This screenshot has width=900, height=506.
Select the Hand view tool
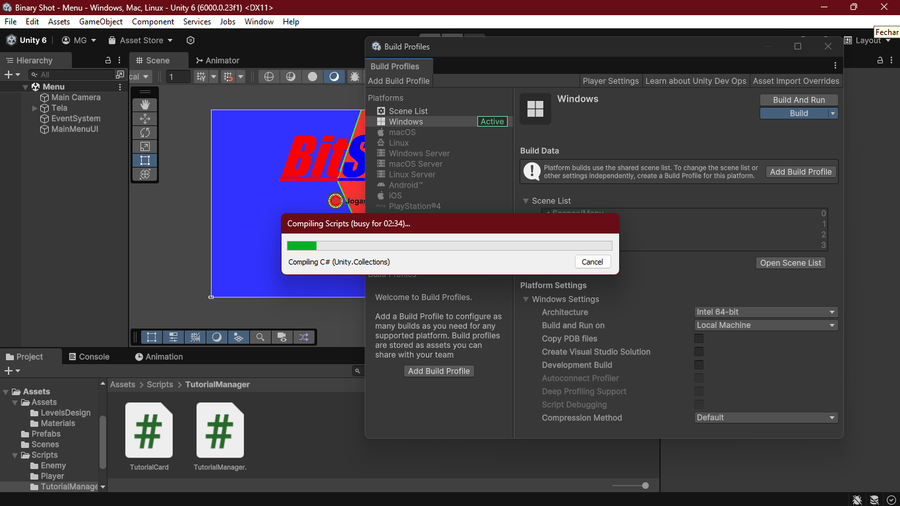coord(145,104)
